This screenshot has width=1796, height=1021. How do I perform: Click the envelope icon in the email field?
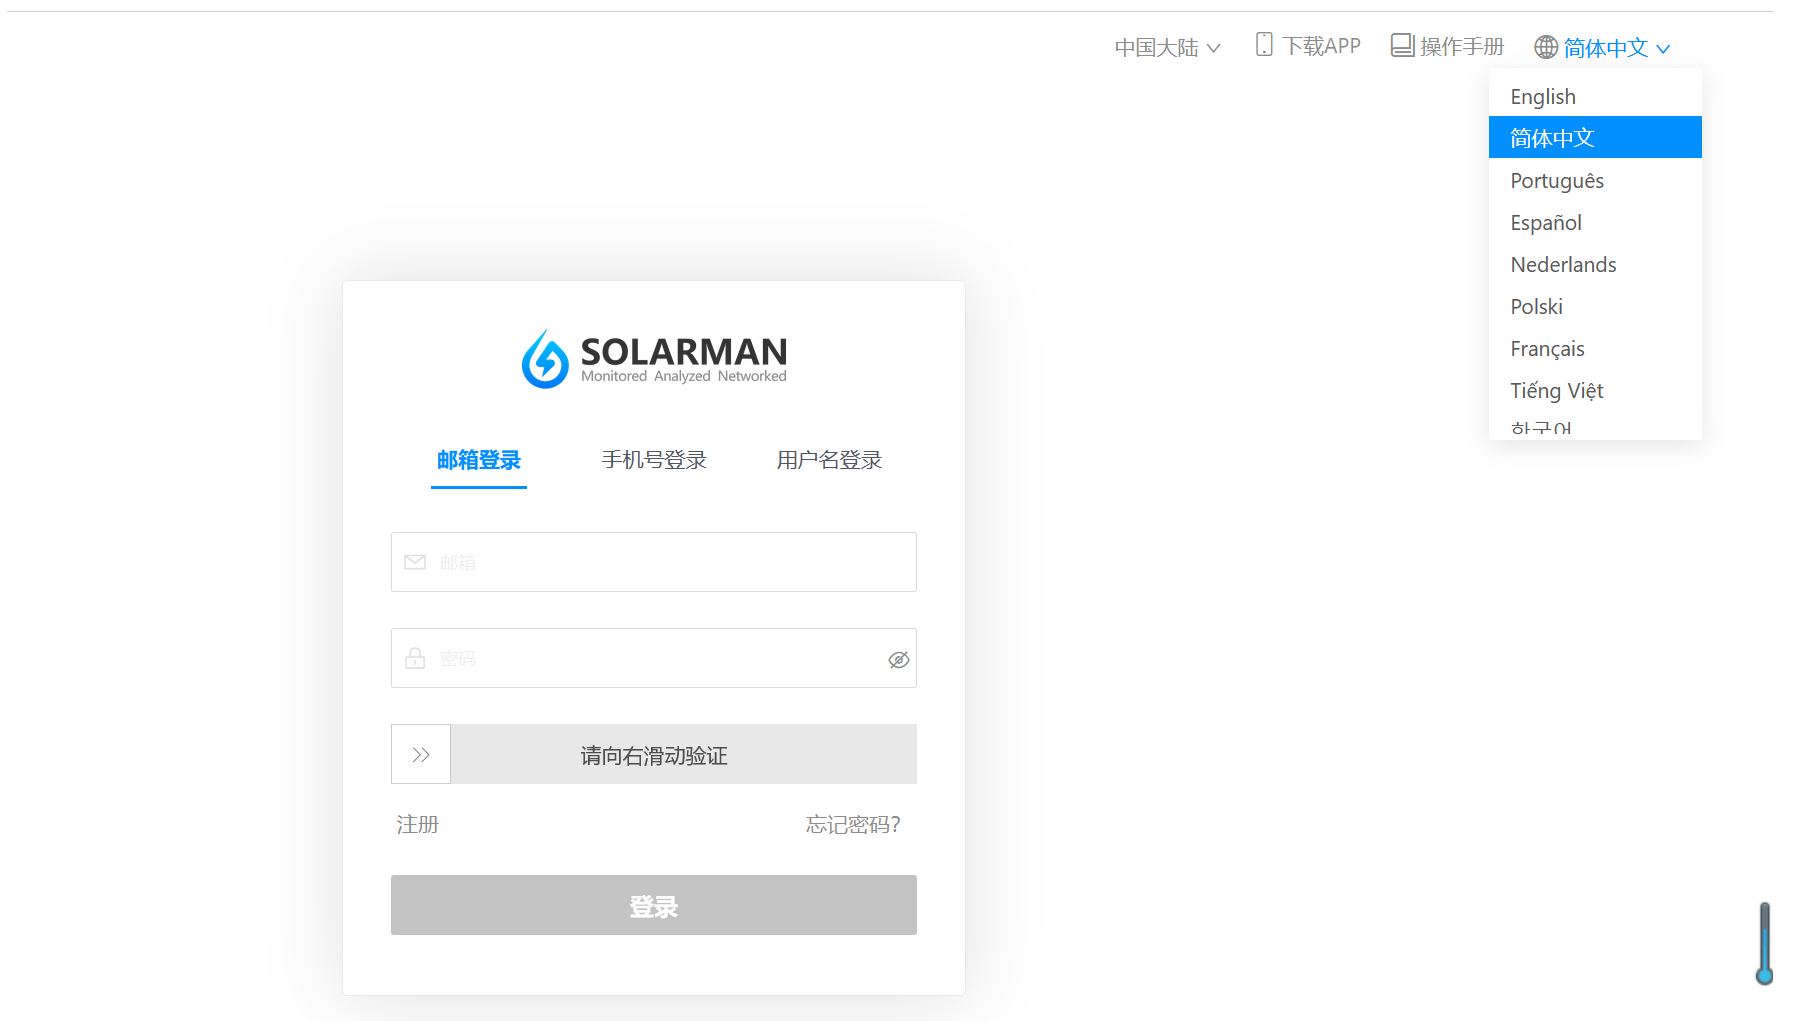coord(415,562)
